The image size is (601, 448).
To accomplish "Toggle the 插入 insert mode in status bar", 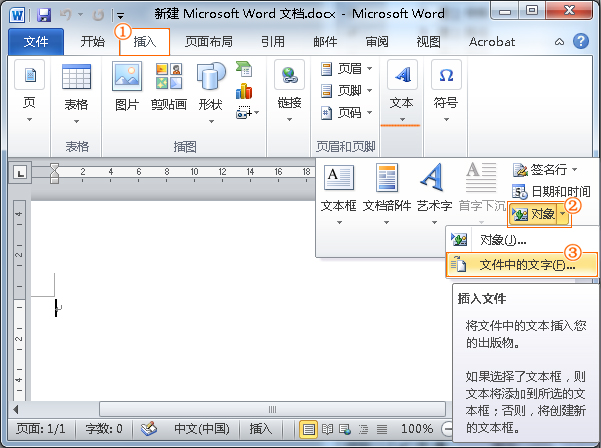I will [x=260, y=428].
